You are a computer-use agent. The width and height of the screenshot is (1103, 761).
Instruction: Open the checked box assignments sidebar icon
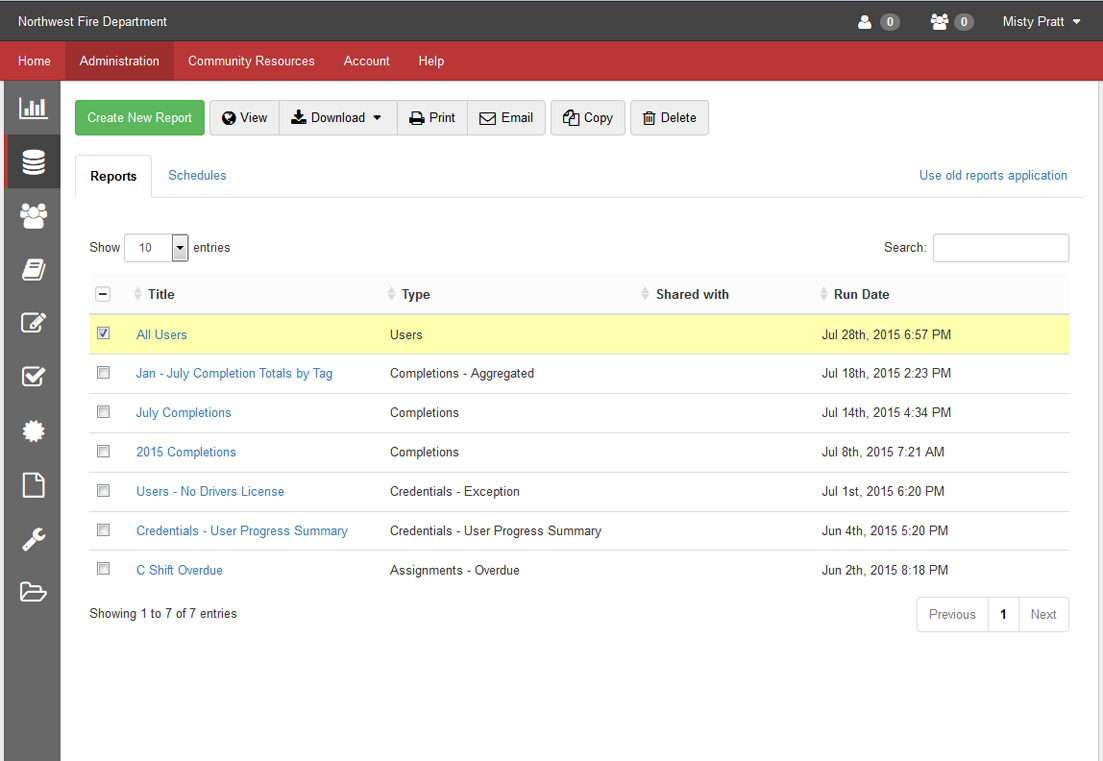tap(33, 377)
